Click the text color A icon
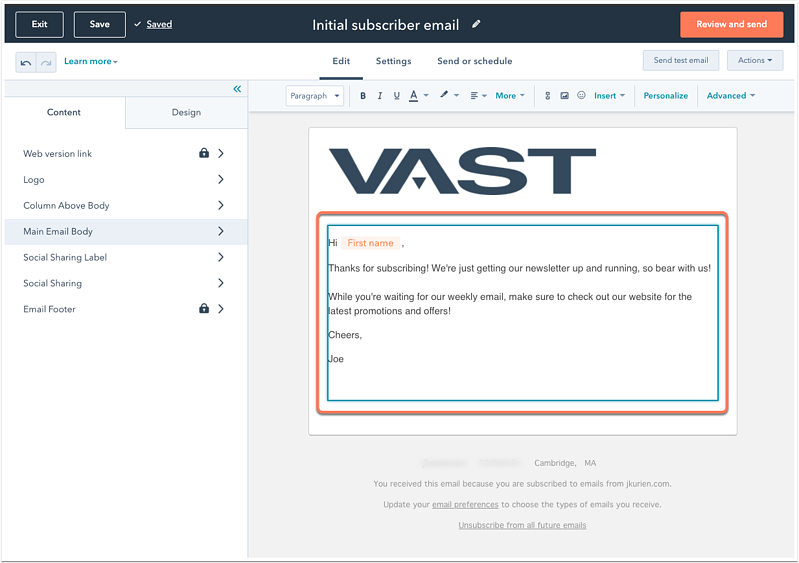Viewport: 799px width, 563px height. coord(414,96)
